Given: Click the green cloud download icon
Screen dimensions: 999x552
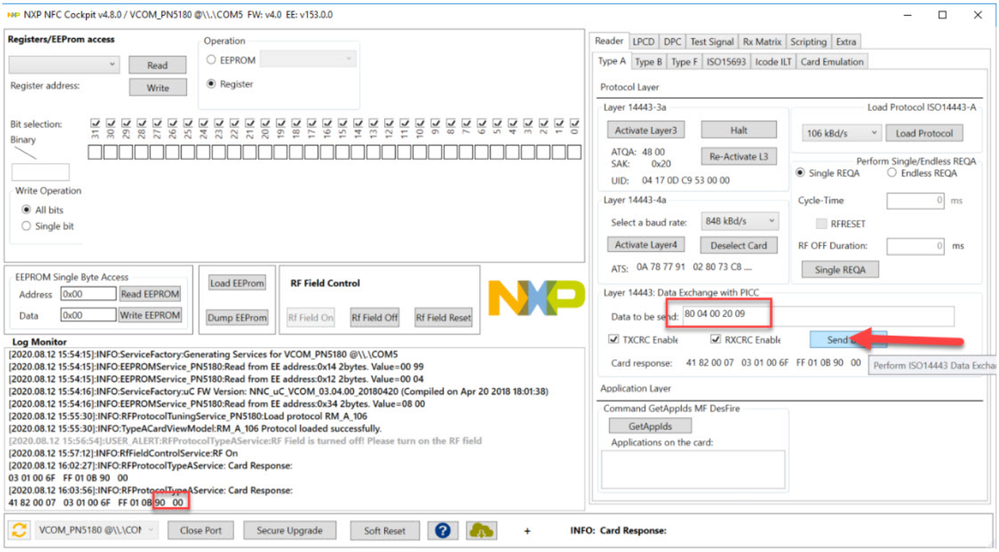Looking at the screenshot, I should point(481,530).
